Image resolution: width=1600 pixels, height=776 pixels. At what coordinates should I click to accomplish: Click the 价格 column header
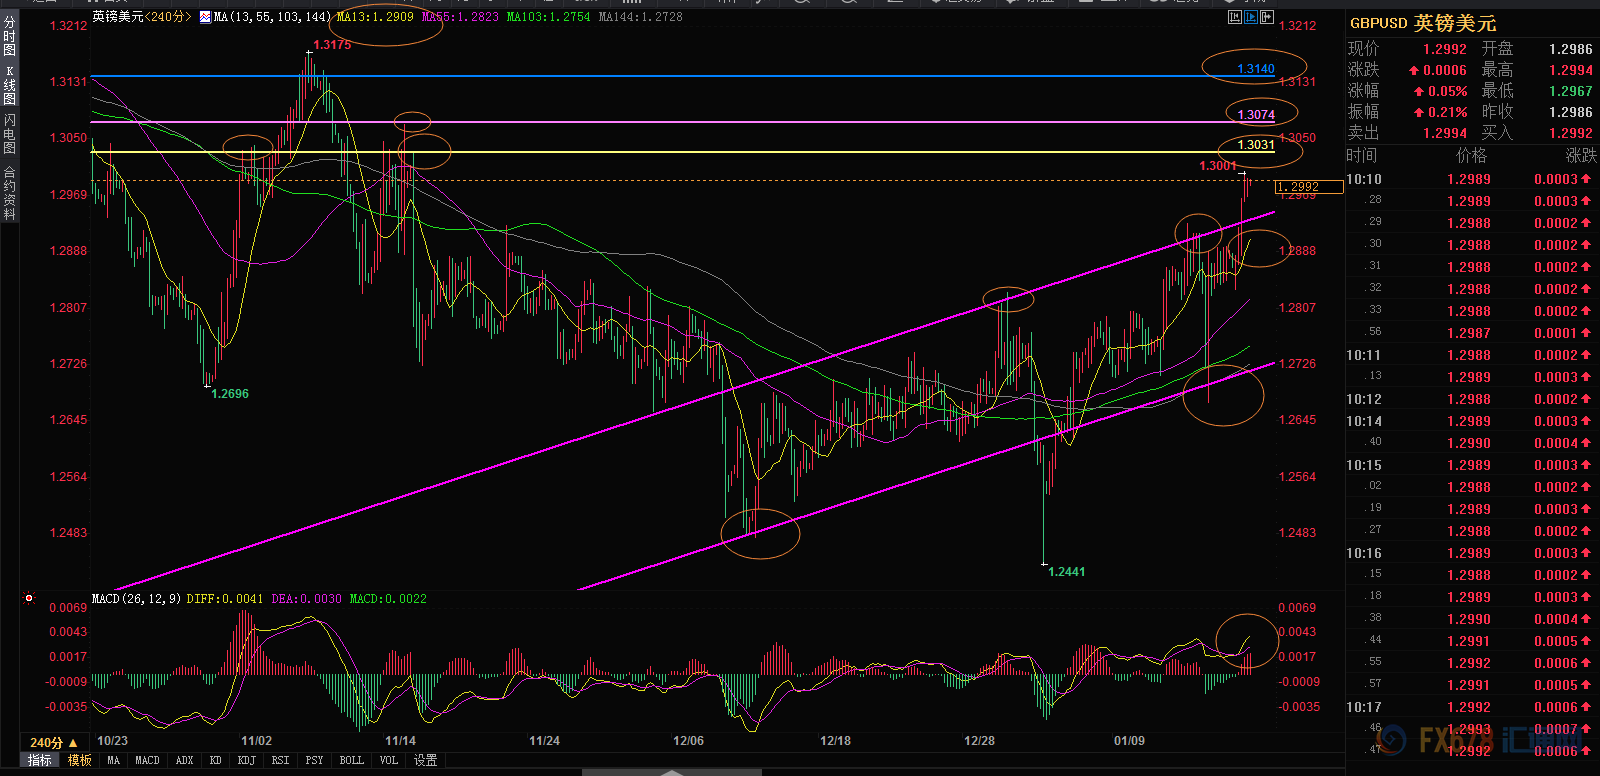pos(1472,155)
